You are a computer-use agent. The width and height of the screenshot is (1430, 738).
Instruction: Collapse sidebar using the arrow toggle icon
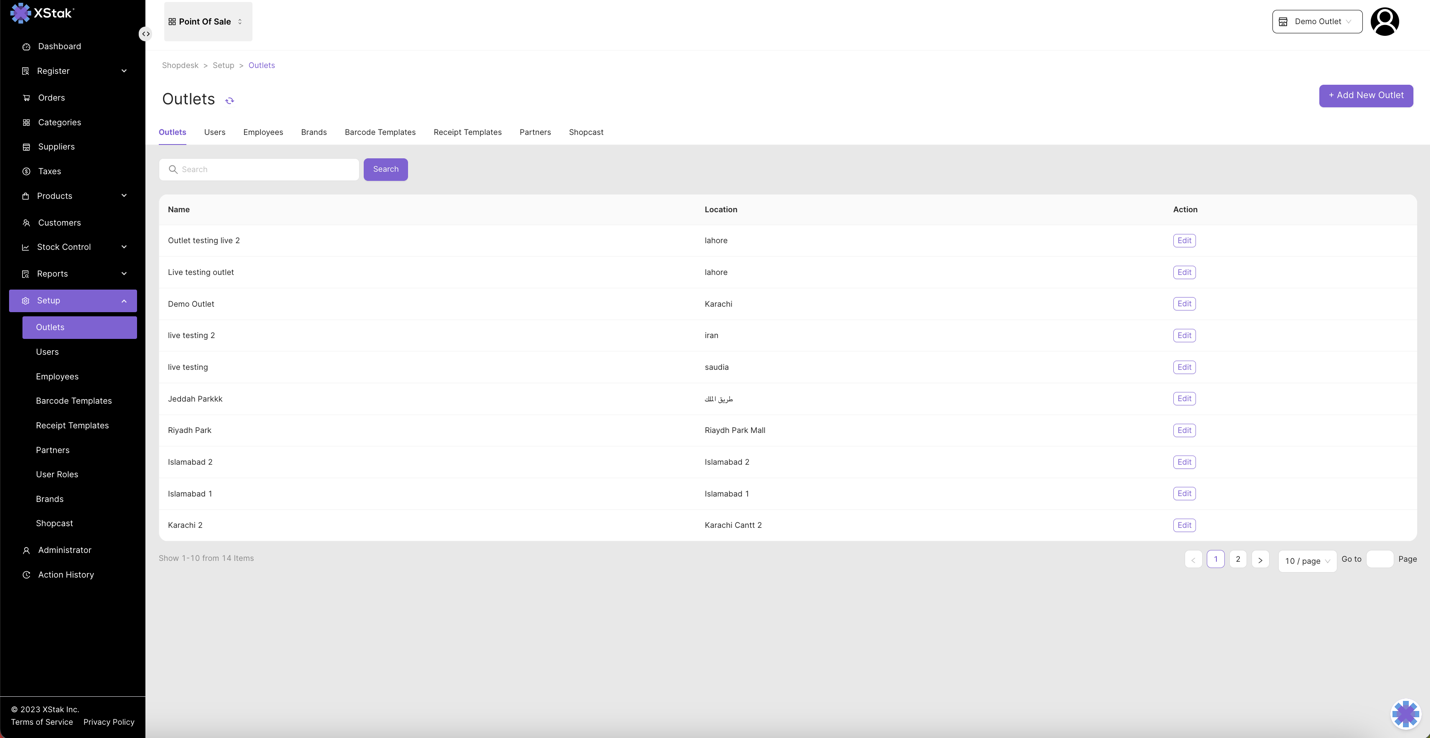(146, 34)
